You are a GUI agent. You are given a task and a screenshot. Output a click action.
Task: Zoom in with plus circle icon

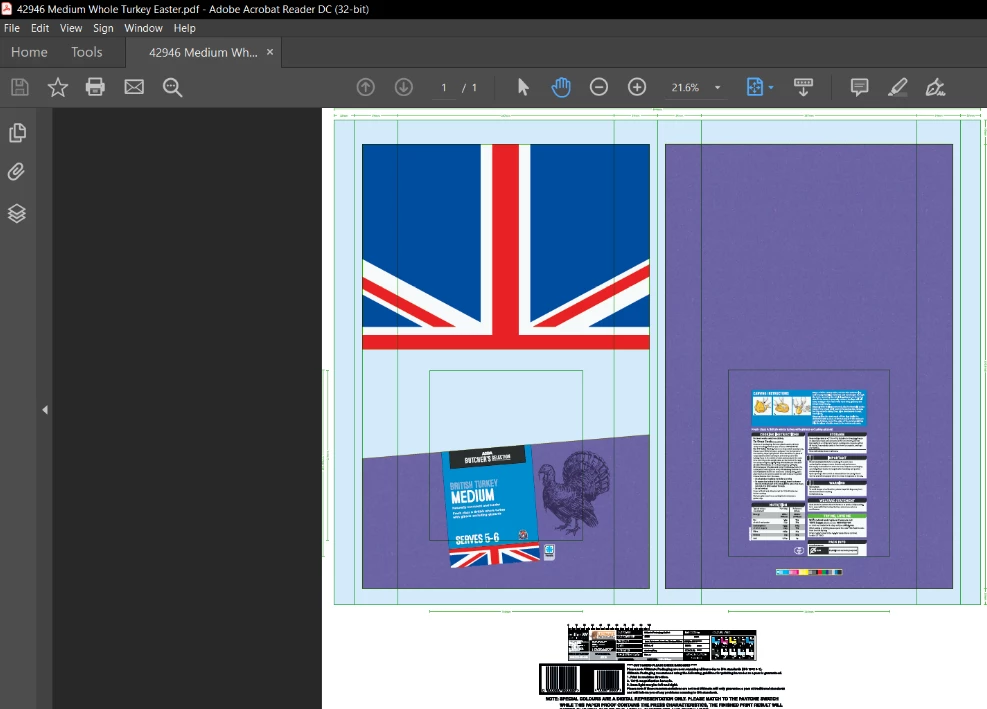637,87
